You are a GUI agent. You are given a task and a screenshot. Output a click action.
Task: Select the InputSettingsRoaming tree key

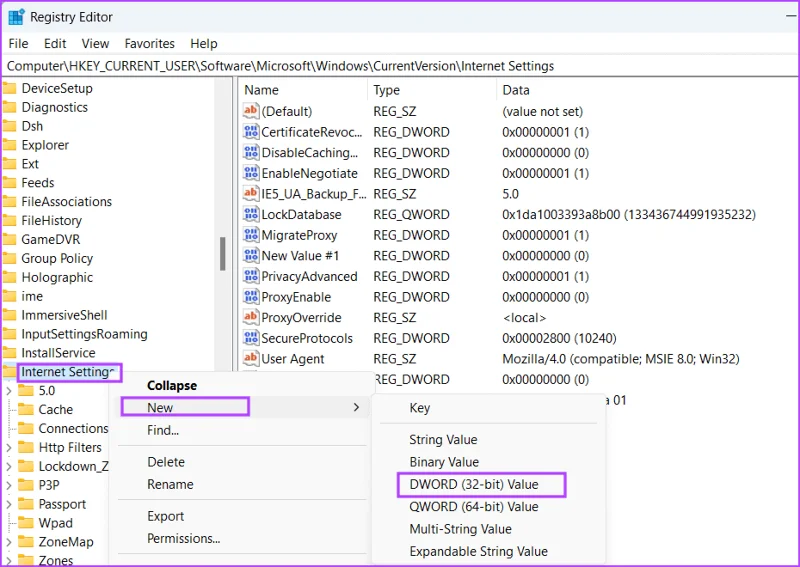tap(84, 334)
